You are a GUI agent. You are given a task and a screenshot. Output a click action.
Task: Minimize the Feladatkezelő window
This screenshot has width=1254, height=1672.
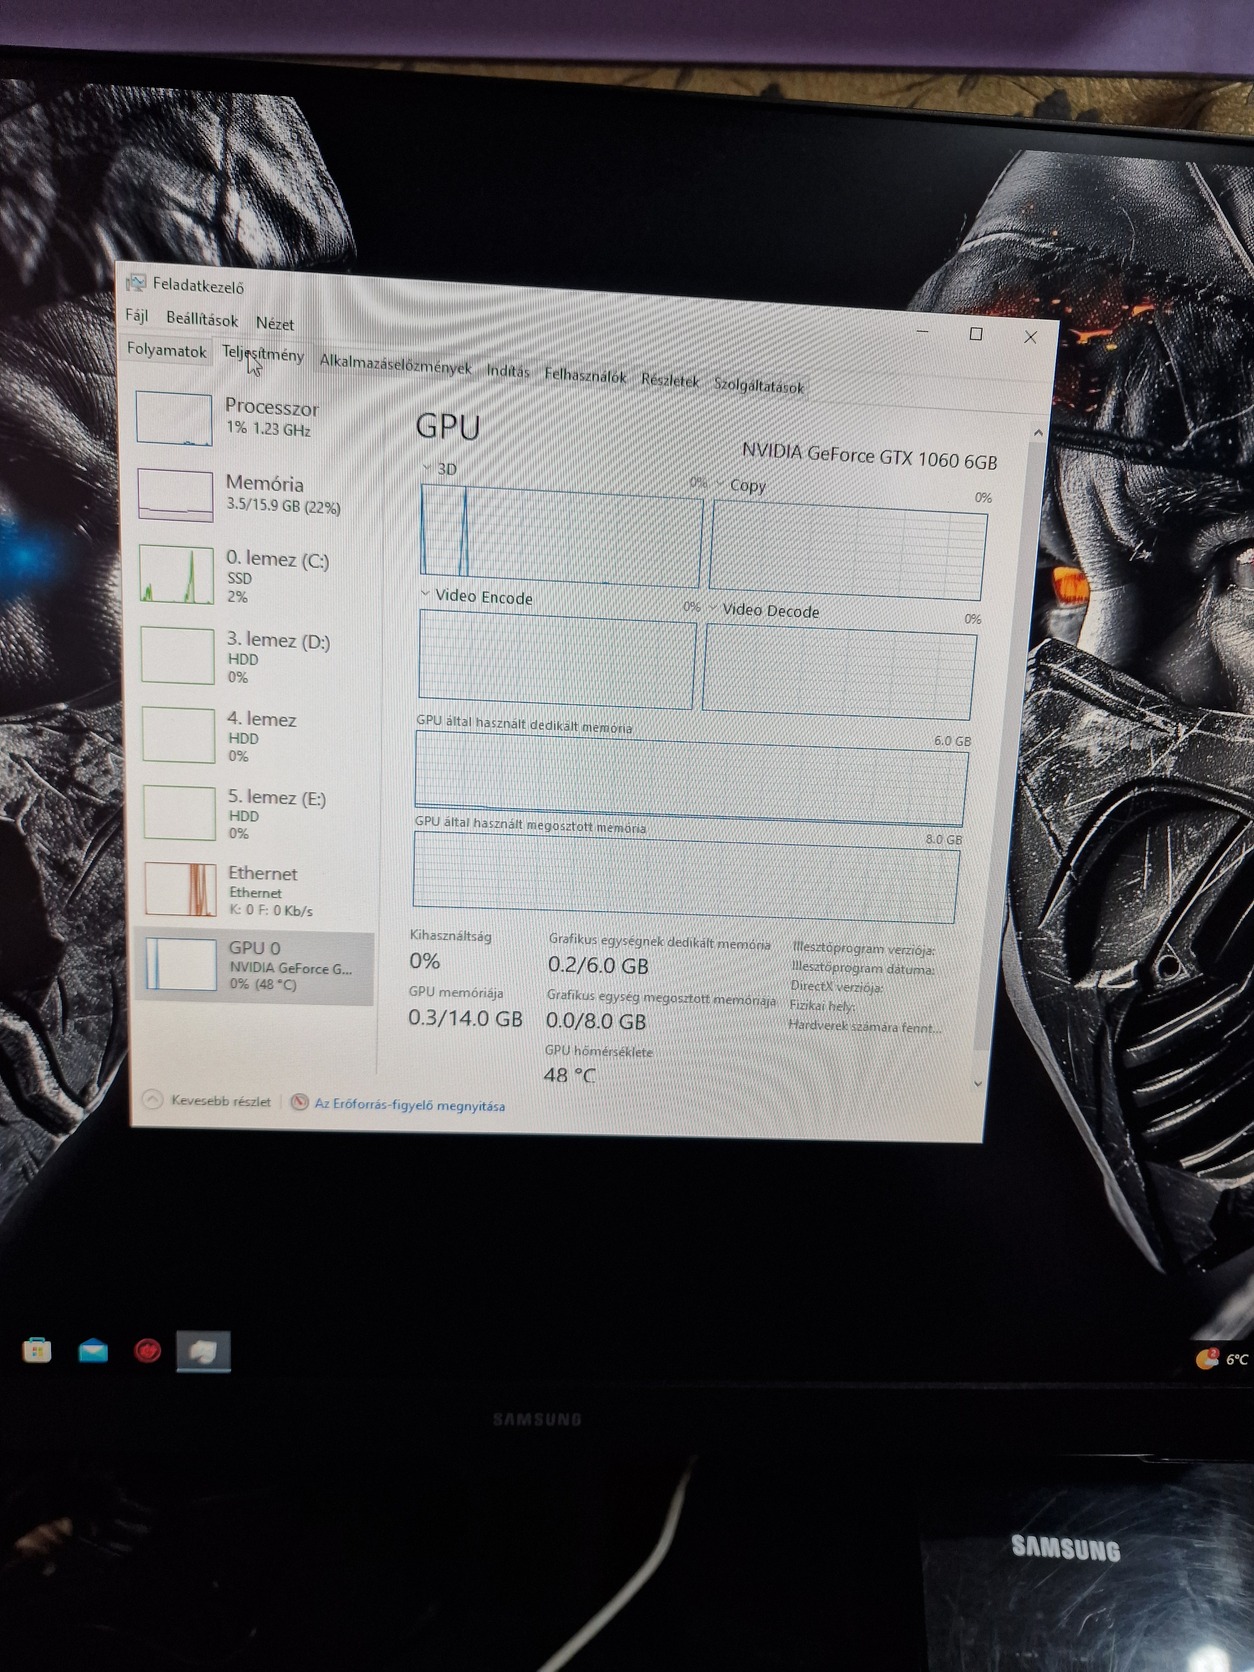tap(923, 331)
